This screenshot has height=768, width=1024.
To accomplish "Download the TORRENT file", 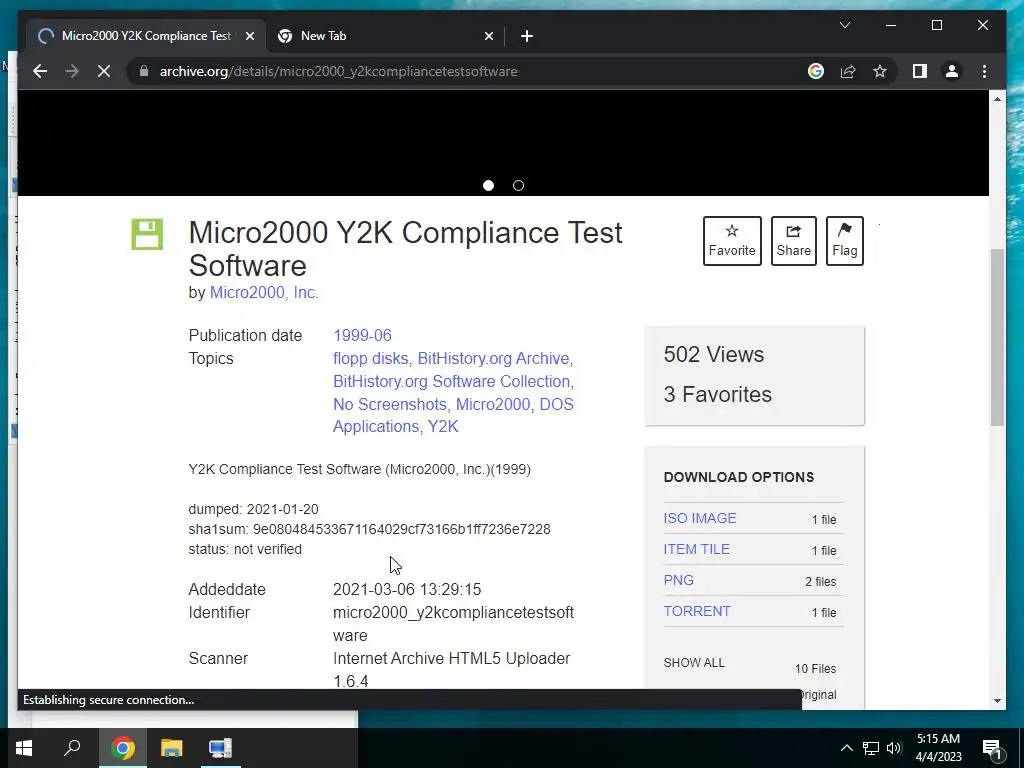I will coord(697,611).
